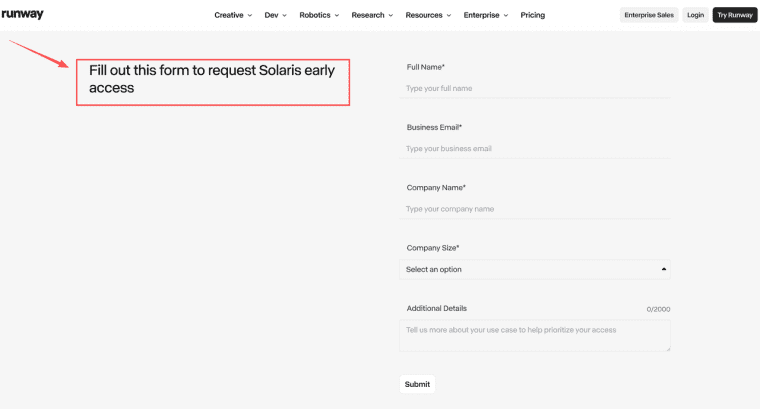
Task: Click the Additional Details text area
Action: pos(535,335)
